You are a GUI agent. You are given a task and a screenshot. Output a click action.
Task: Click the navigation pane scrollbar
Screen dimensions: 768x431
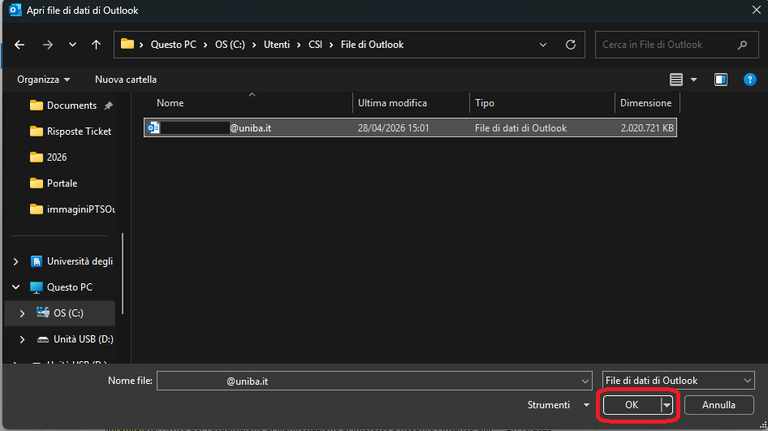click(122, 273)
